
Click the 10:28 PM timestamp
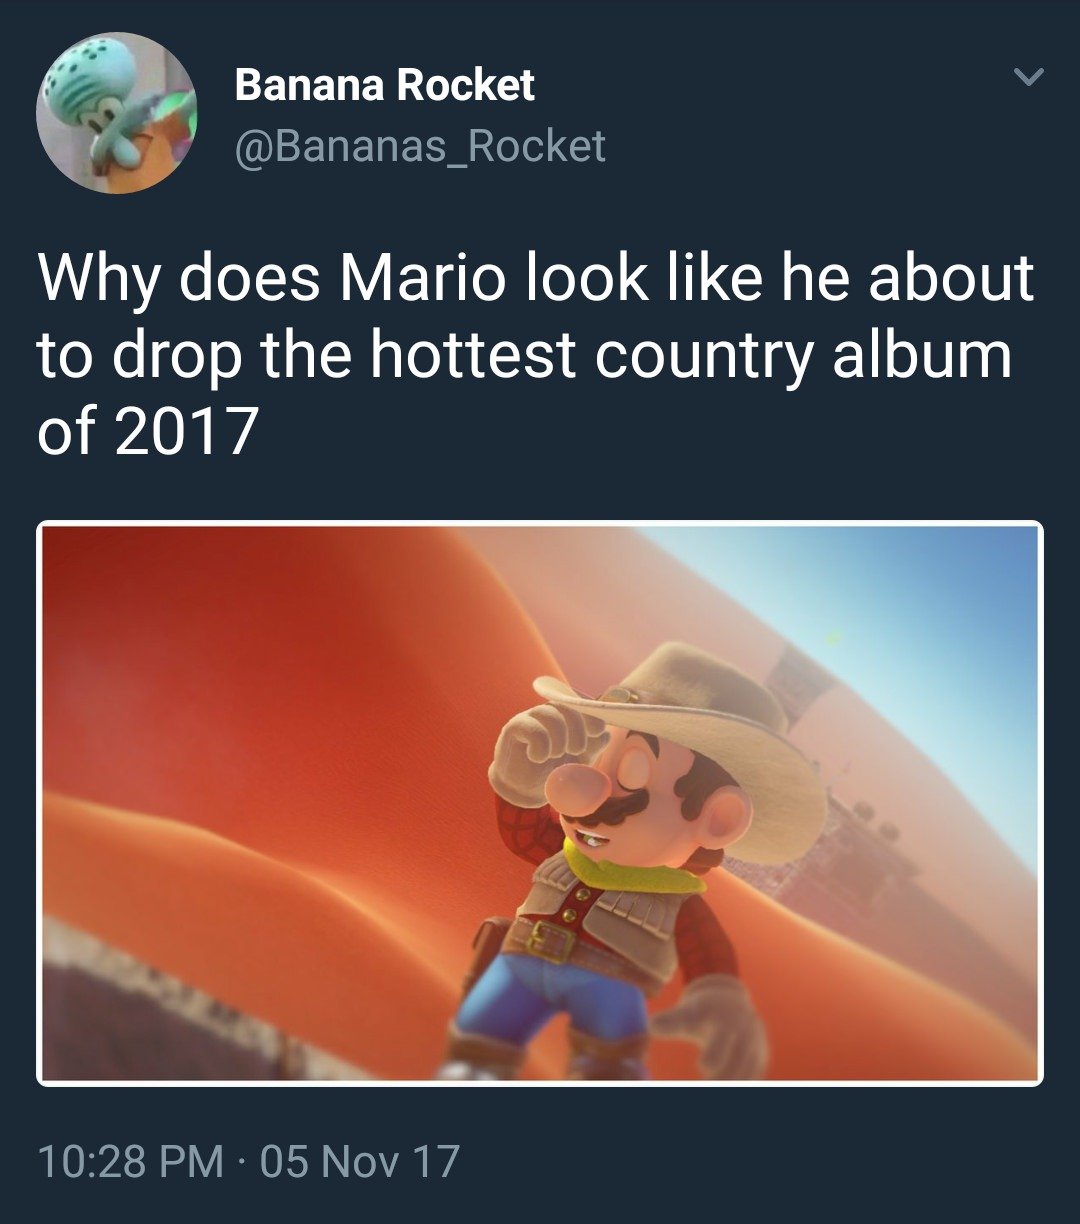coord(130,1162)
